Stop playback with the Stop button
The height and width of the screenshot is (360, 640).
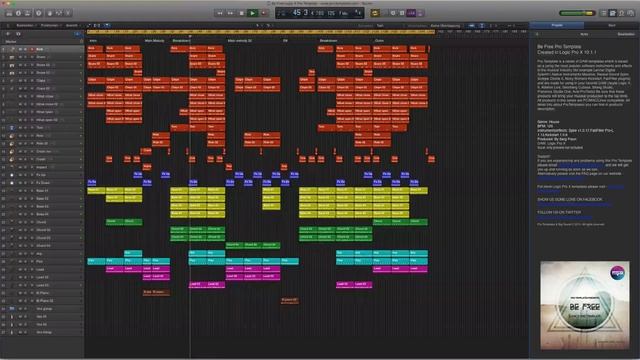pos(242,13)
